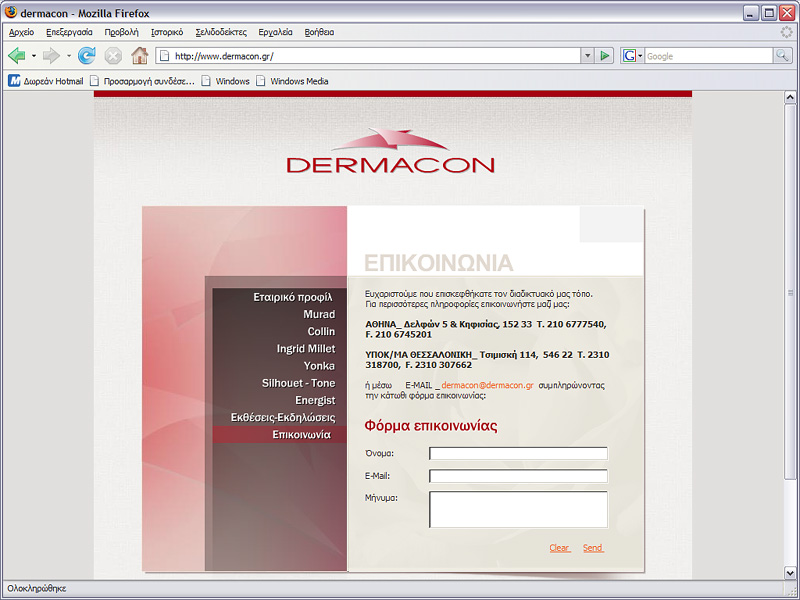The height and width of the screenshot is (600, 800).
Task: Open the search engine selector dropdown
Action: [x=640, y=56]
